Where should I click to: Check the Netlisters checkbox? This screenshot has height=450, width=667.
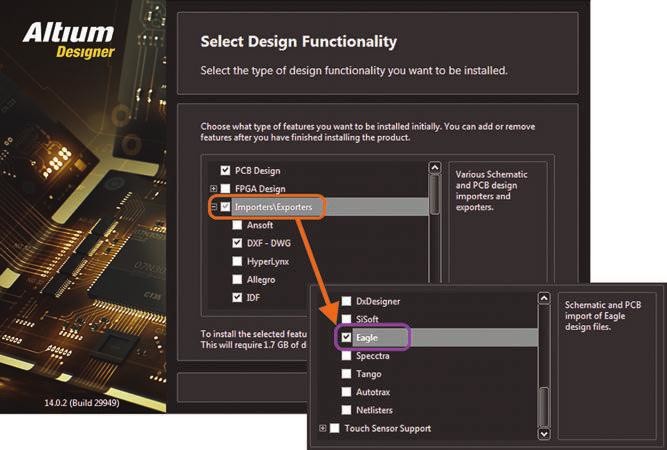[x=346, y=410]
